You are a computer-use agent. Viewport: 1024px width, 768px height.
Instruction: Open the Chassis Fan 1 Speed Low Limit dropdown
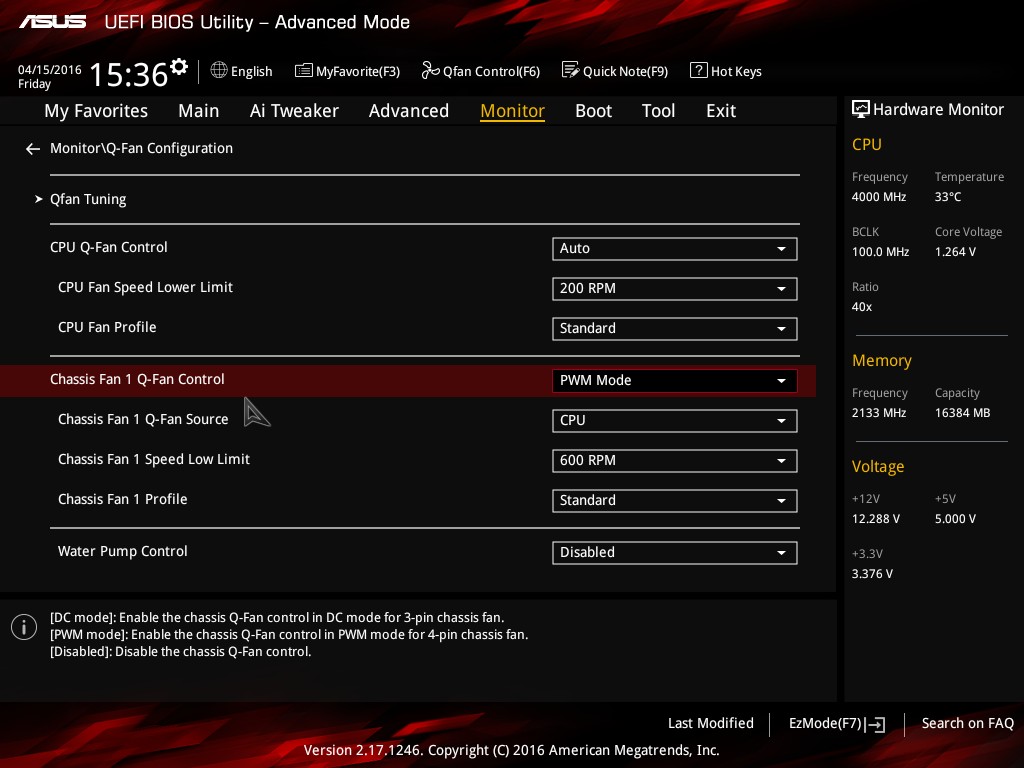click(x=675, y=460)
